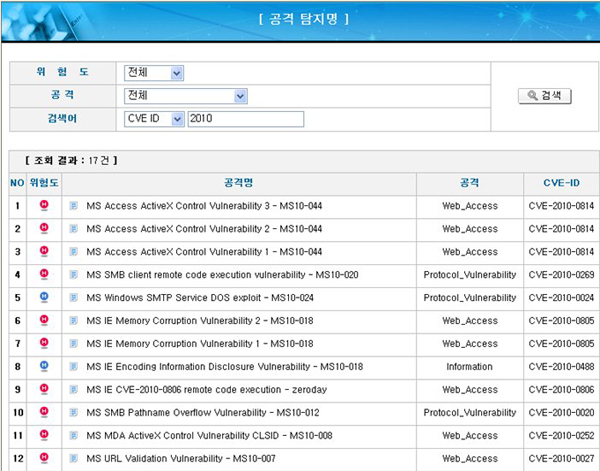Open document icon for IE CVE-2010-0806 zeroday
600x471 pixels.
(73, 390)
